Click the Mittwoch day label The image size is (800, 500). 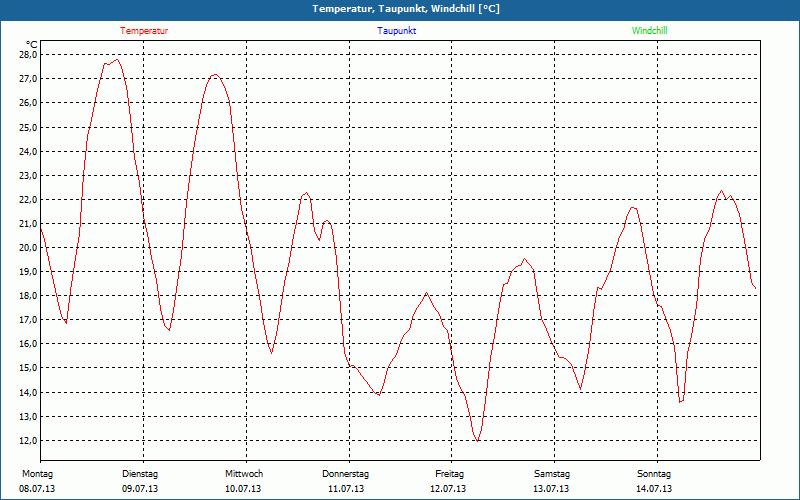click(244, 474)
